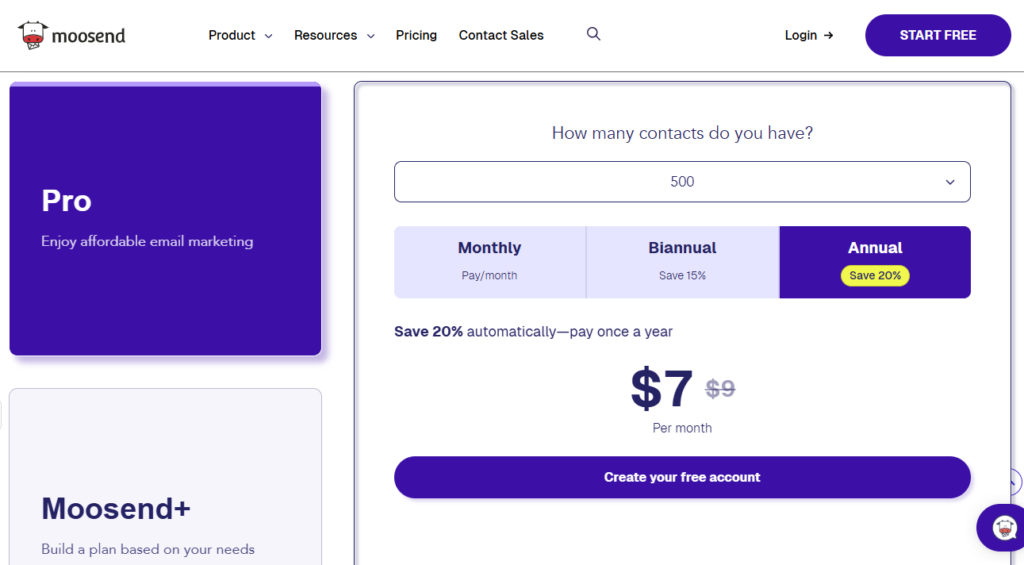Click the 'Per month' label
Screen dimensions: 1024x565
pos(682,428)
